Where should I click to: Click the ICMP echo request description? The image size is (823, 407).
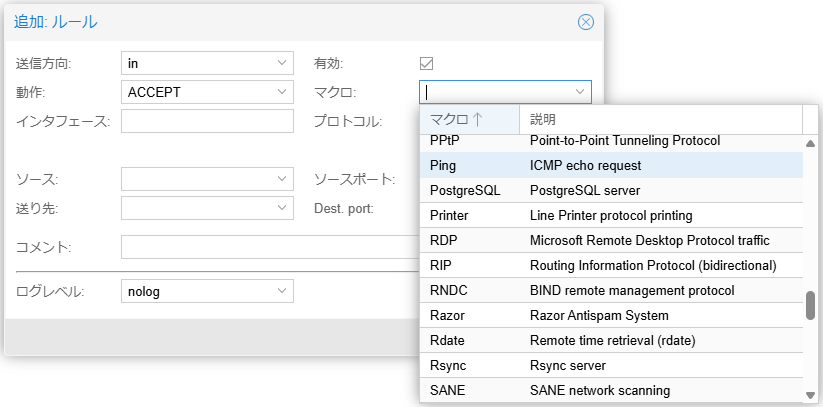click(x=586, y=165)
